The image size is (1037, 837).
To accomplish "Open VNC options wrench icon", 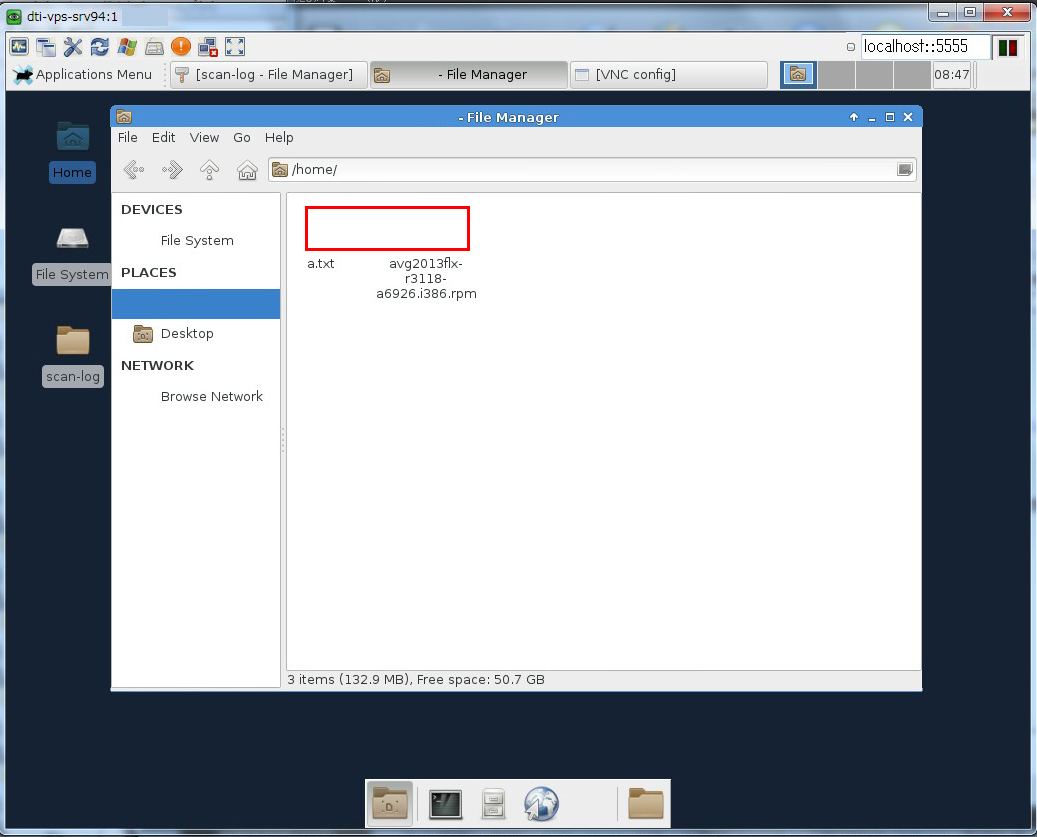I will pos(73,46).
